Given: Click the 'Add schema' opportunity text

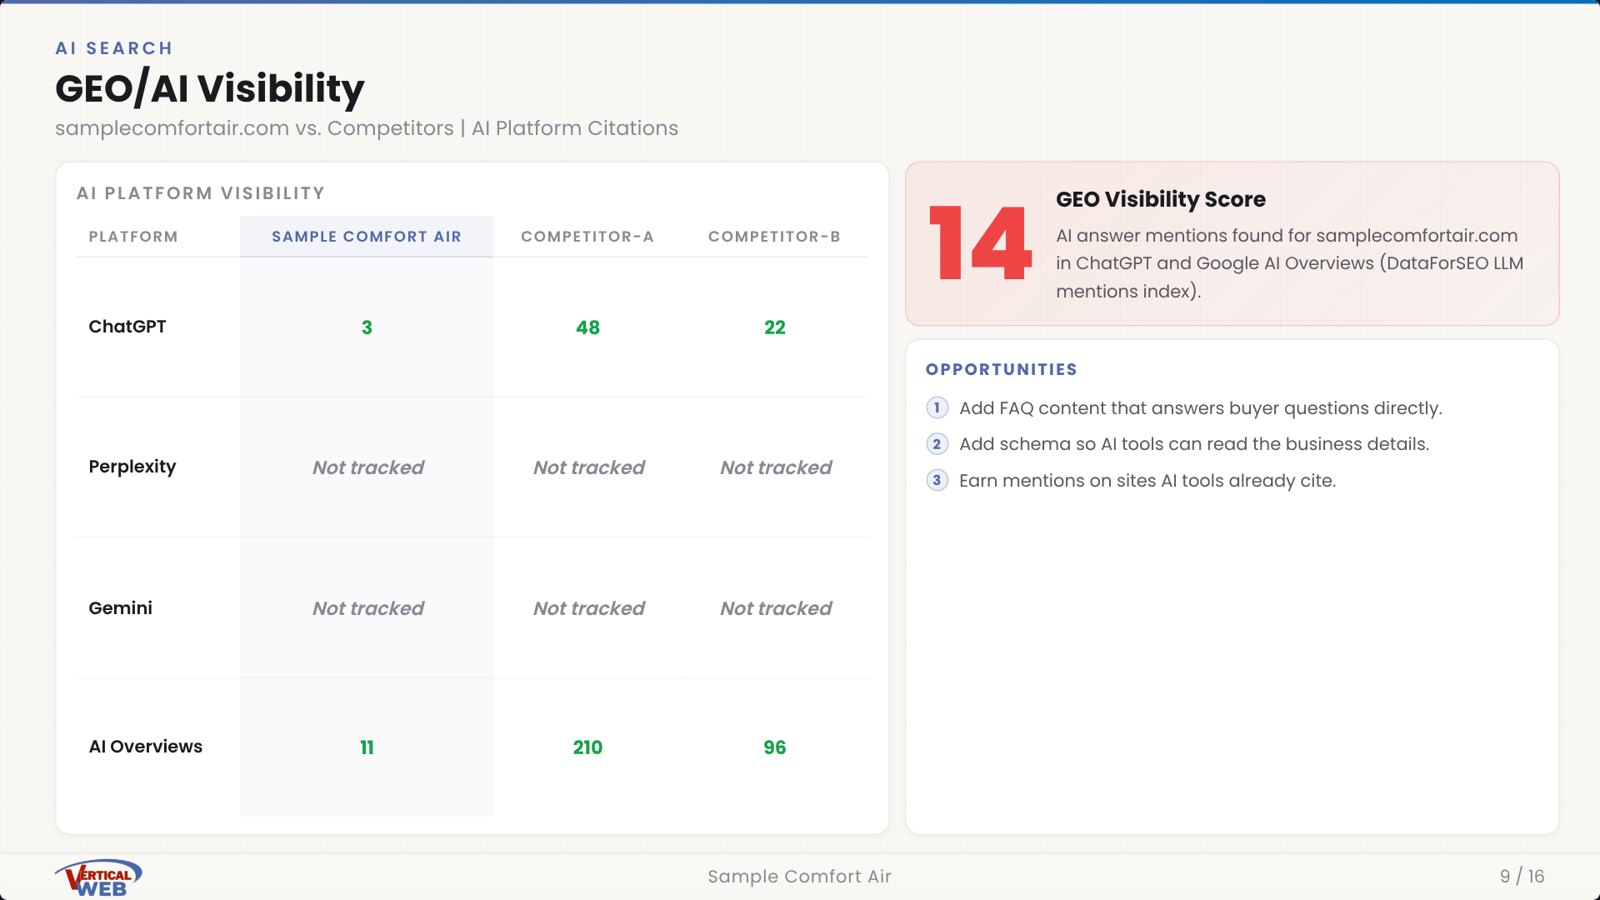Looking at the screenshot, I should tap(1194, 444).
